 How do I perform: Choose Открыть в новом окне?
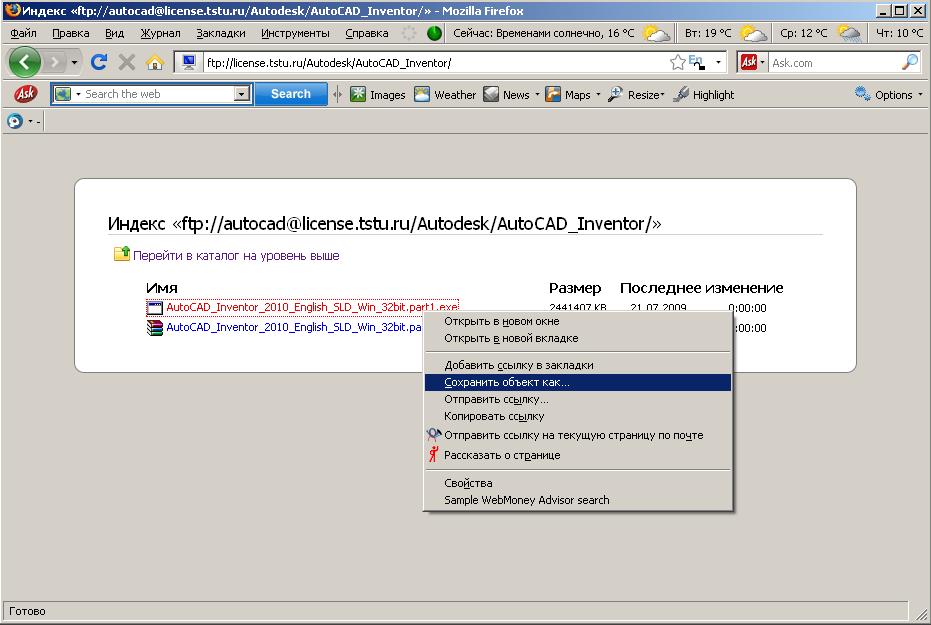(x=577, y=321)
